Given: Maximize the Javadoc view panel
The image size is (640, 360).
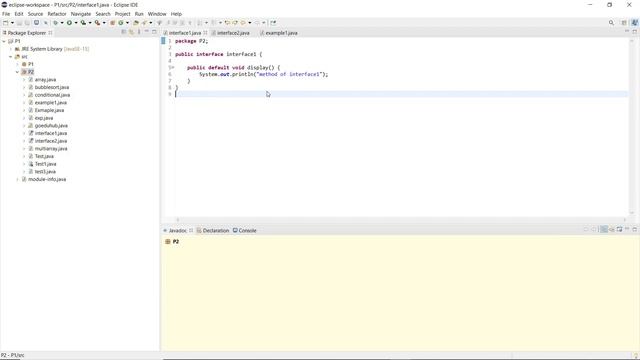Looking at the screenshot, I should [635, 229].
